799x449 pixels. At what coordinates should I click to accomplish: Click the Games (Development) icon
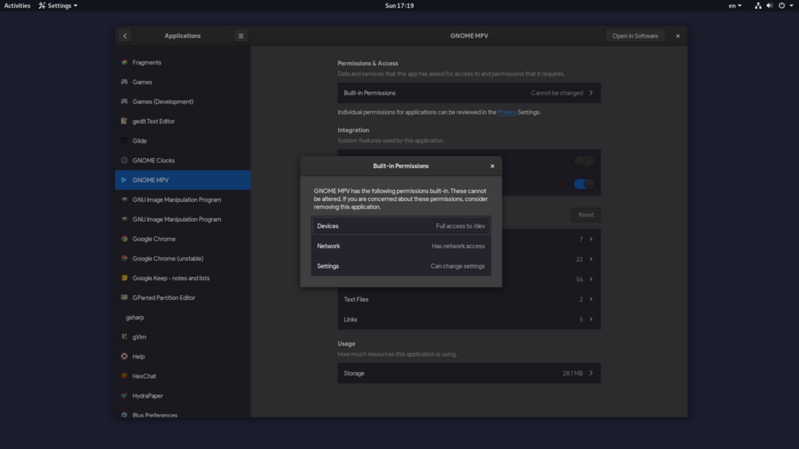tap(124, 101)
